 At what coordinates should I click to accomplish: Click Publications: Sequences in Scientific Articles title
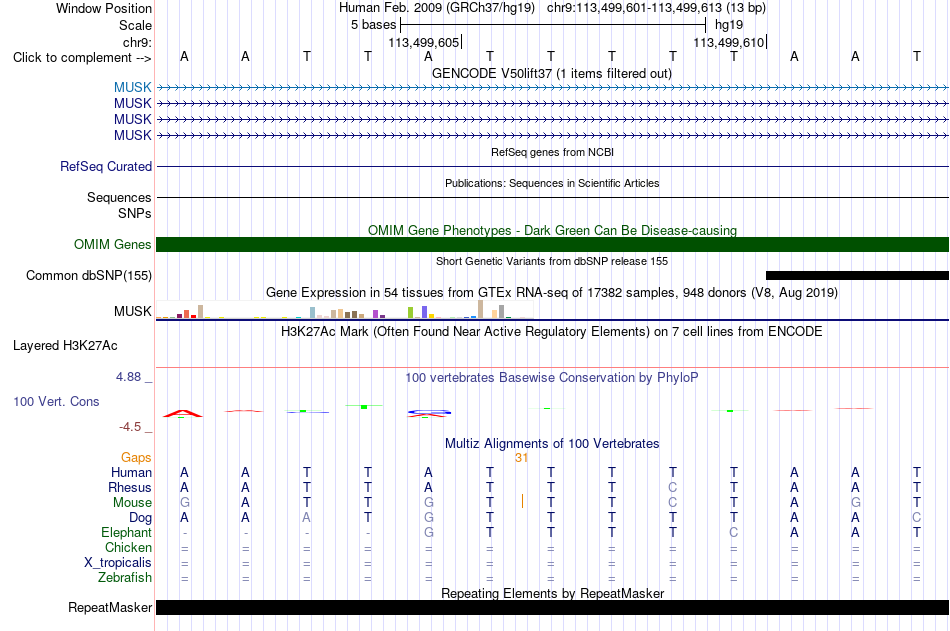coord(552,183)
